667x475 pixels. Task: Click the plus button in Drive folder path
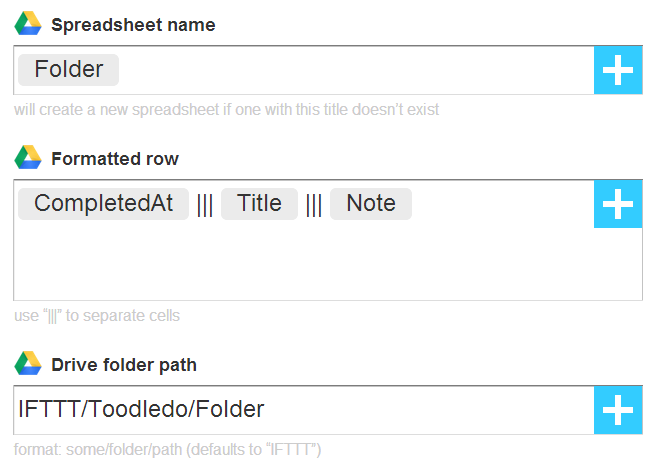618,410
